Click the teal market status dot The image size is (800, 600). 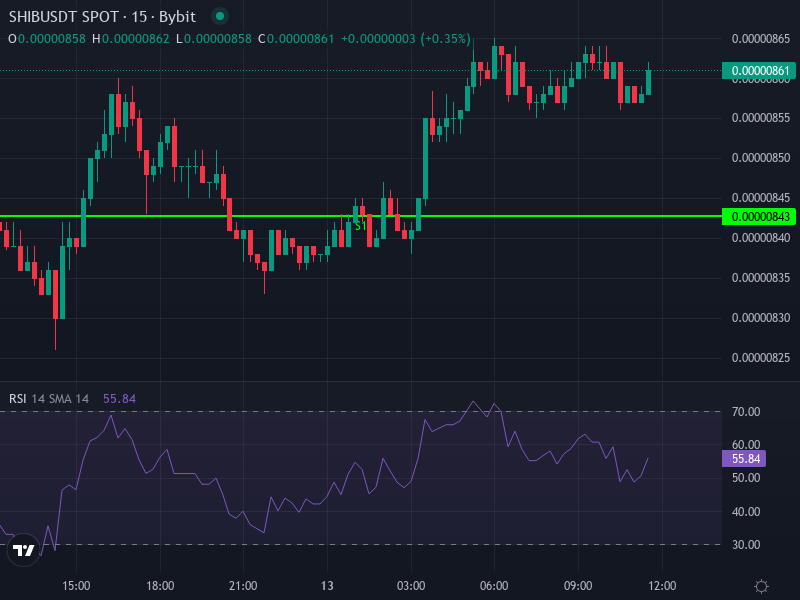coord(218,16)
